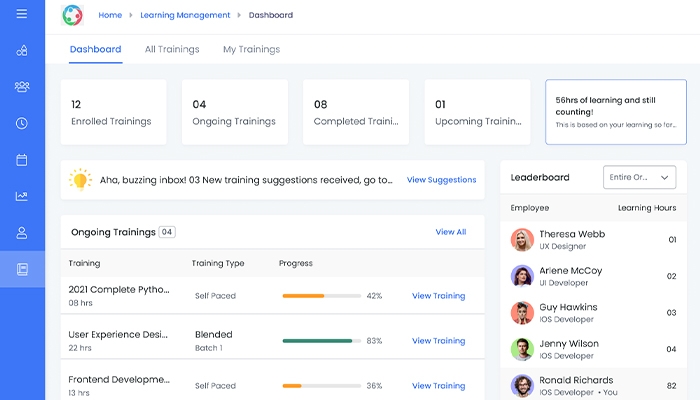Click the View Suggestions link
Viewport: 700px width, 400px height.
pos(441,180)
